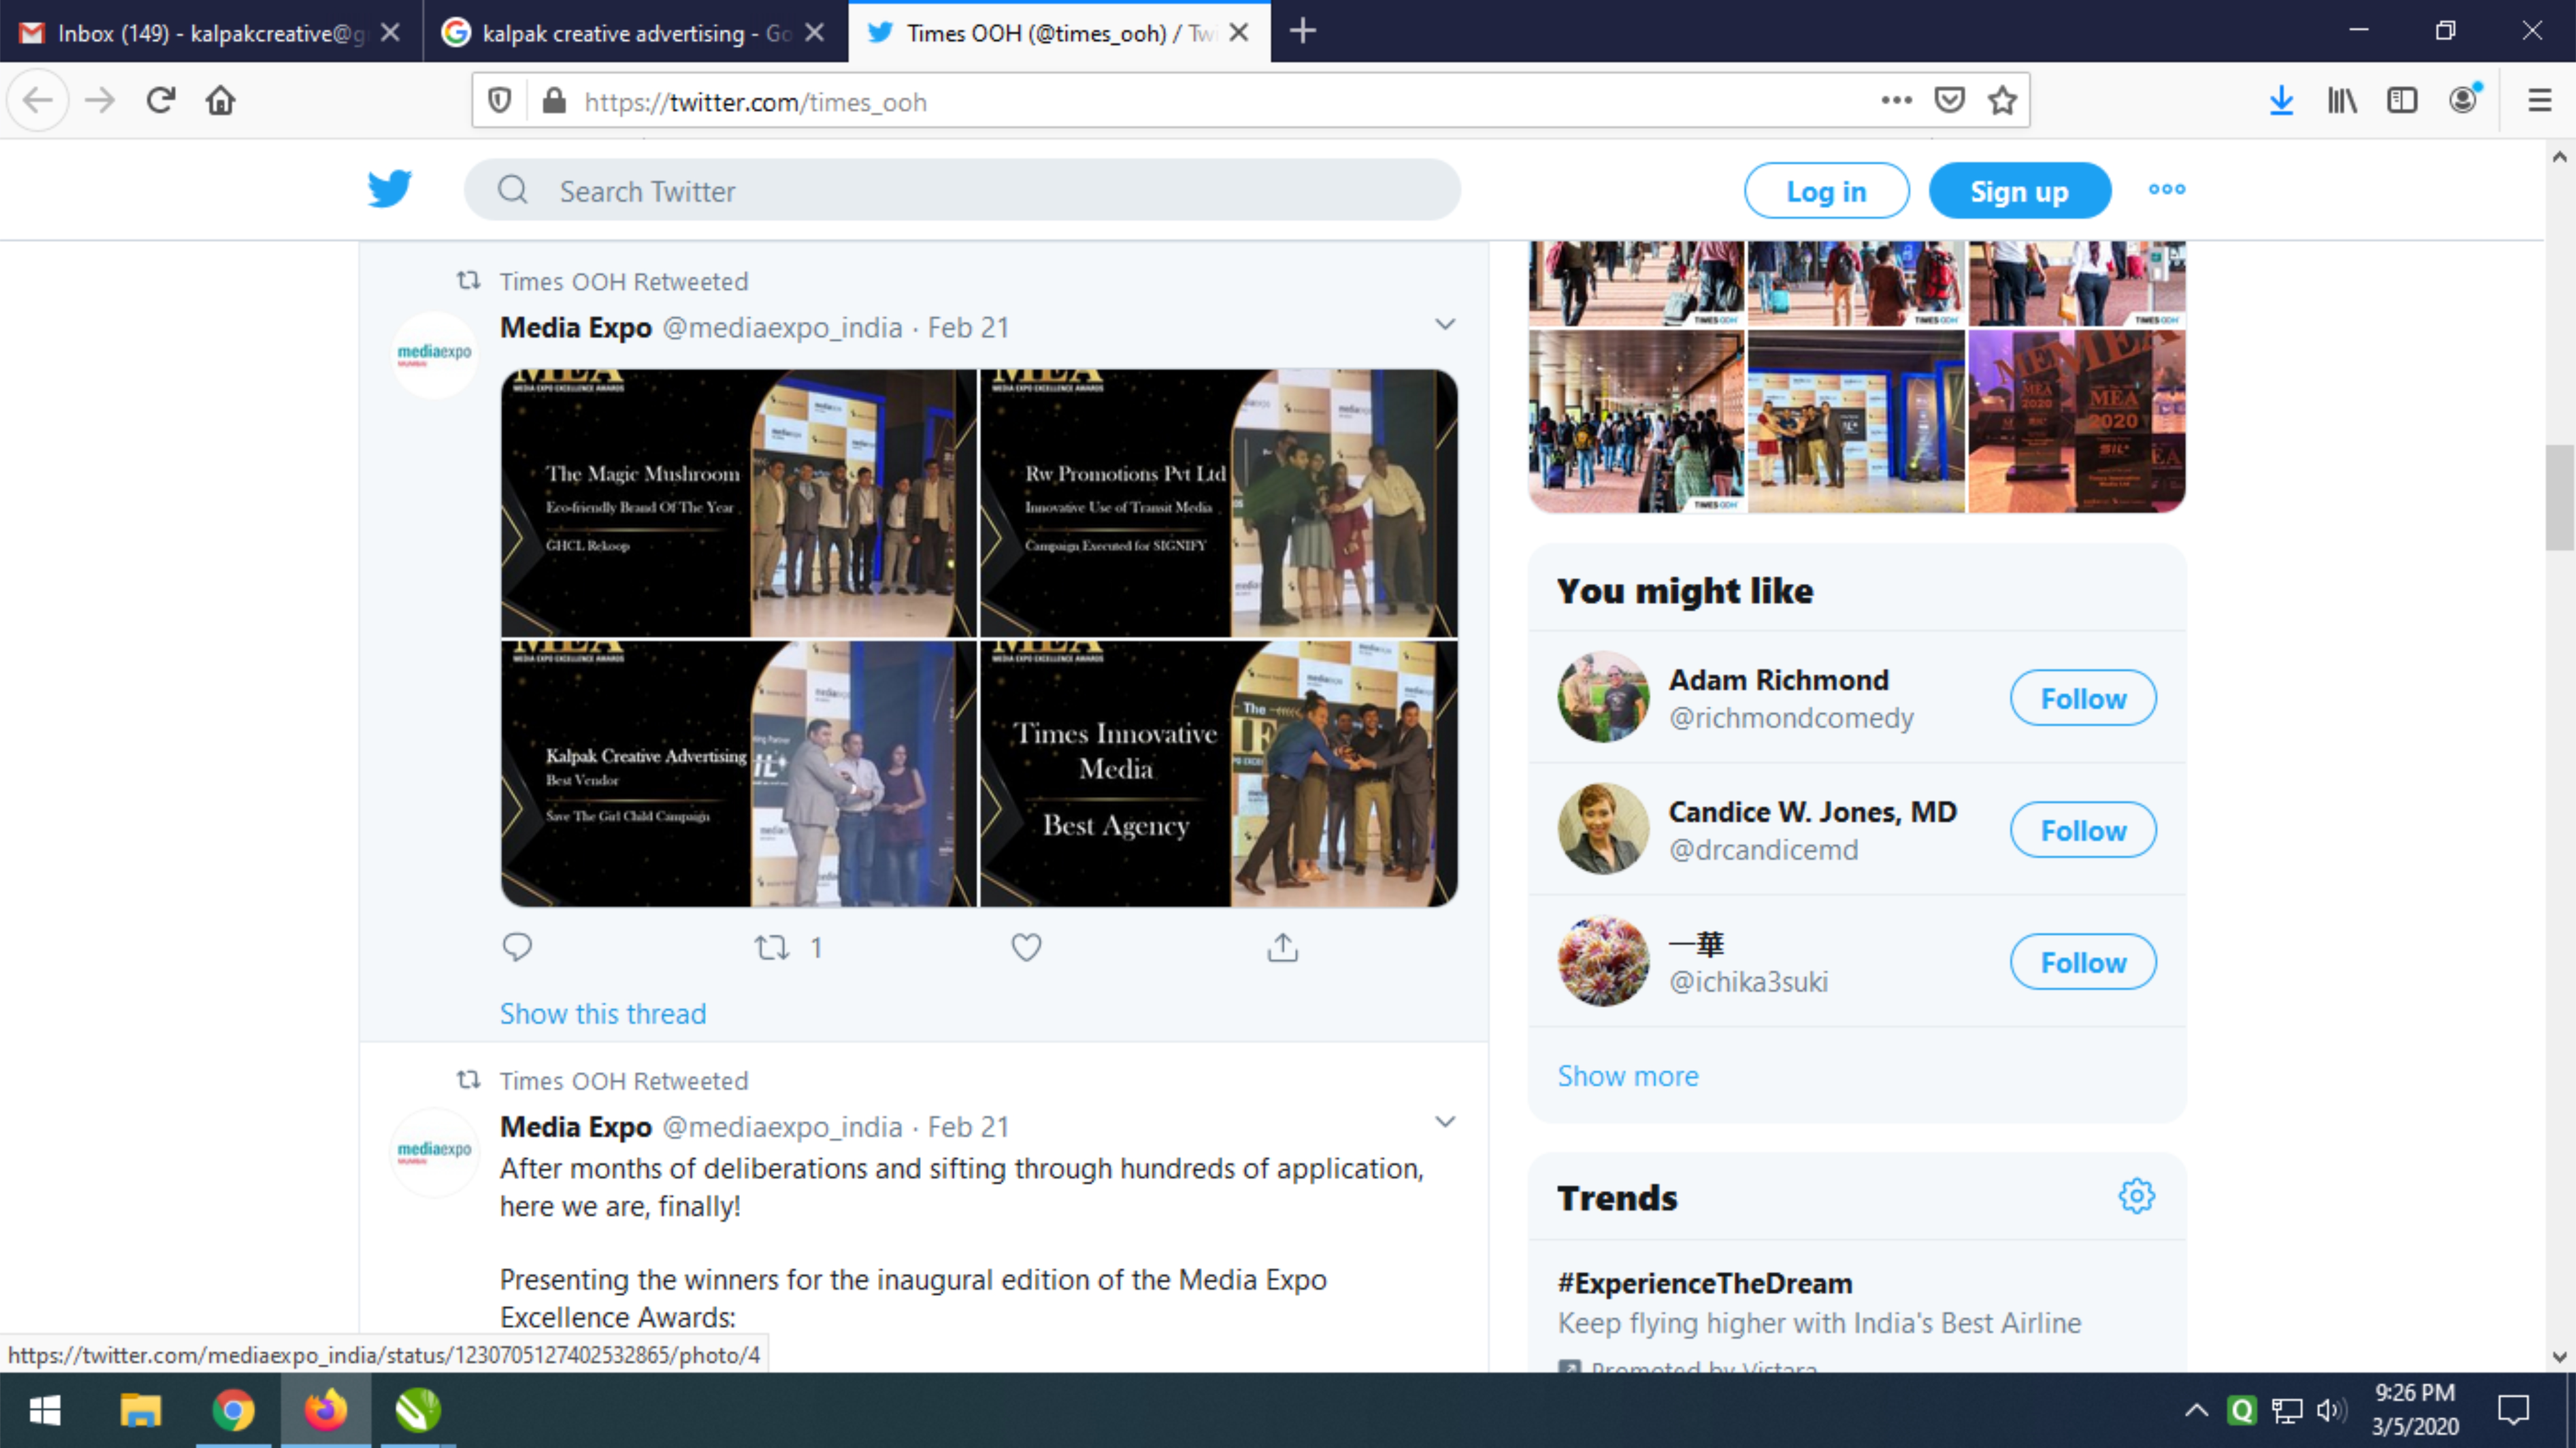The width and height of the screenshot is (2576, 1448).
Task: Expand the second Media Expo tweet caret menu
Action: coord(1445,1122)
